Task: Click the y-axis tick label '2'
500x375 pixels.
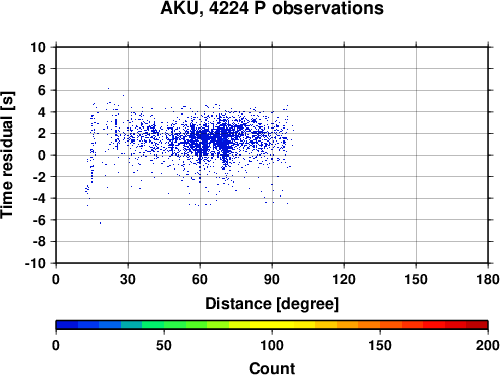Action: [42, 134]
